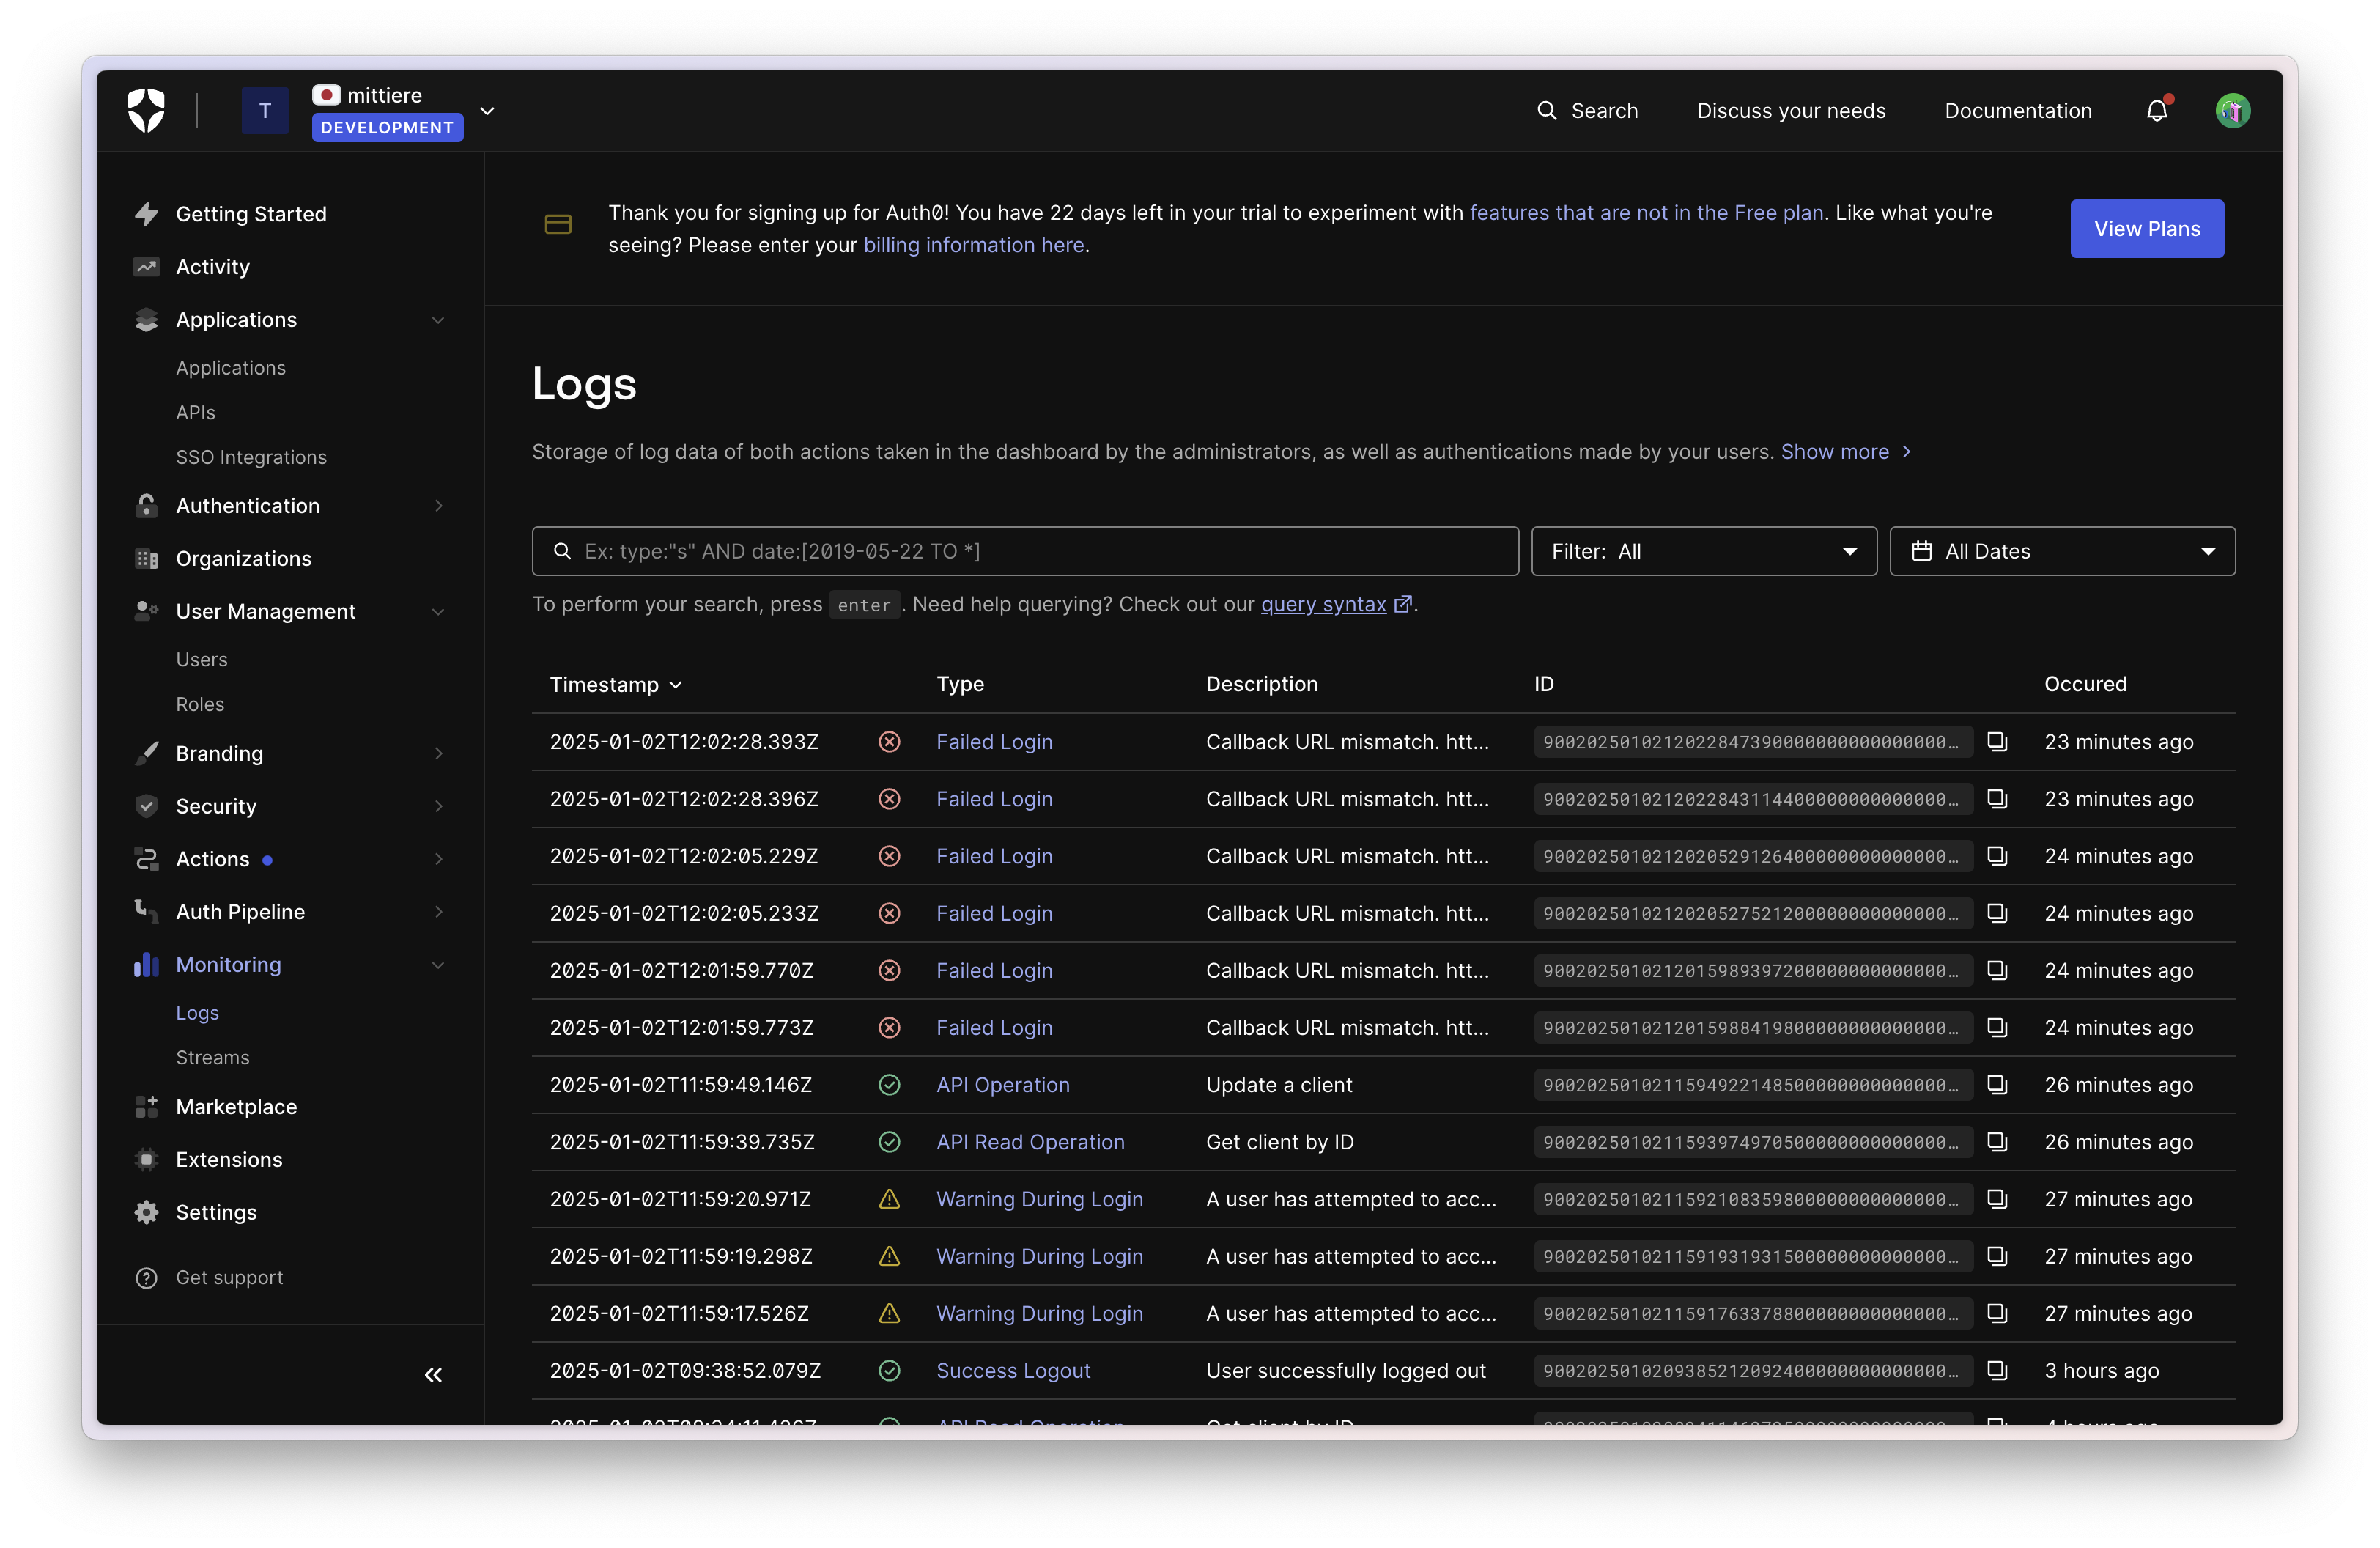
Task: Open the notifications bell
Action: click(x=2156, y=111)
